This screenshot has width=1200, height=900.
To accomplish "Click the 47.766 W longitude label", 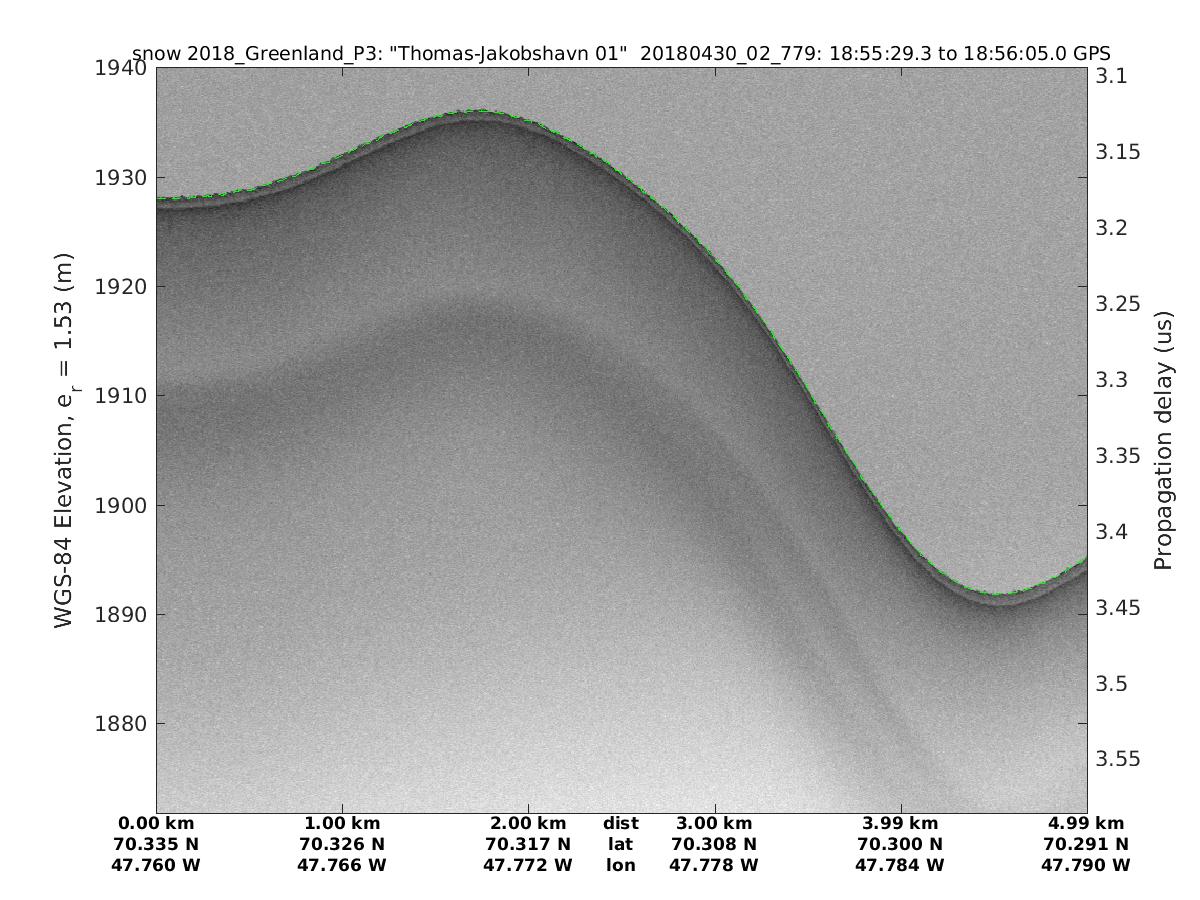I will [342, 865].
